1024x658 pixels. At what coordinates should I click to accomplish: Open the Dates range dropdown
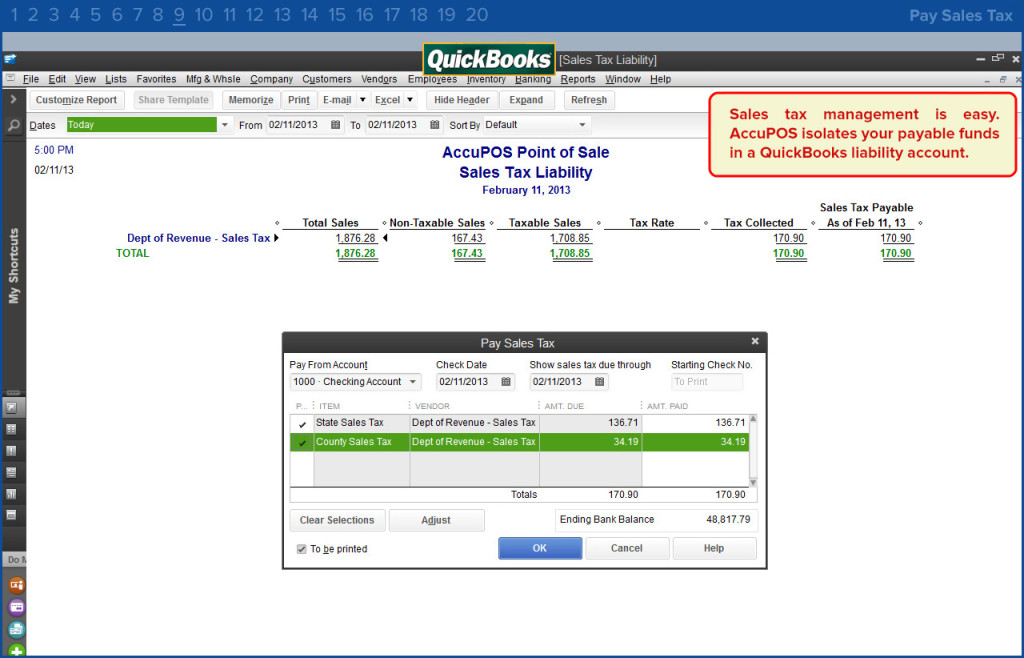[225, 125]
